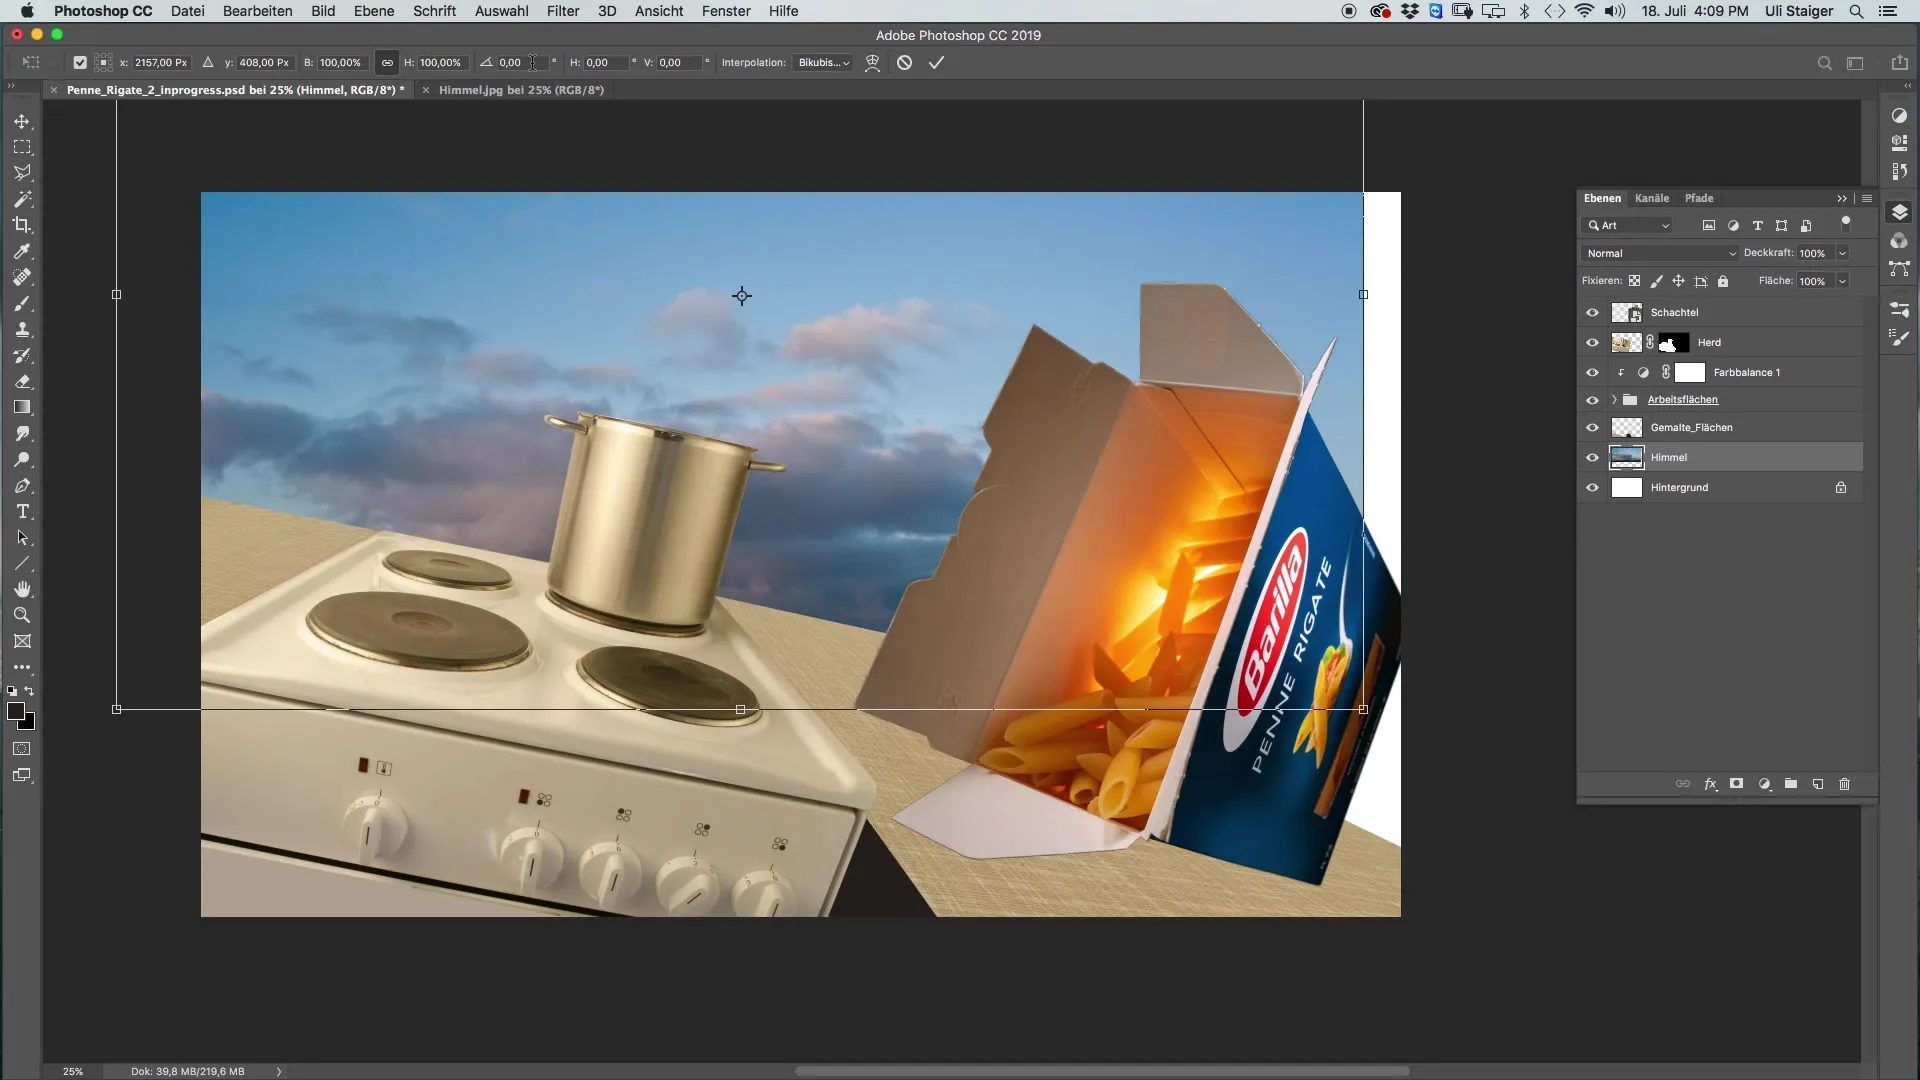Open the Fläche fill dropdown
1920x1080 pixels.
point(1842,281)
